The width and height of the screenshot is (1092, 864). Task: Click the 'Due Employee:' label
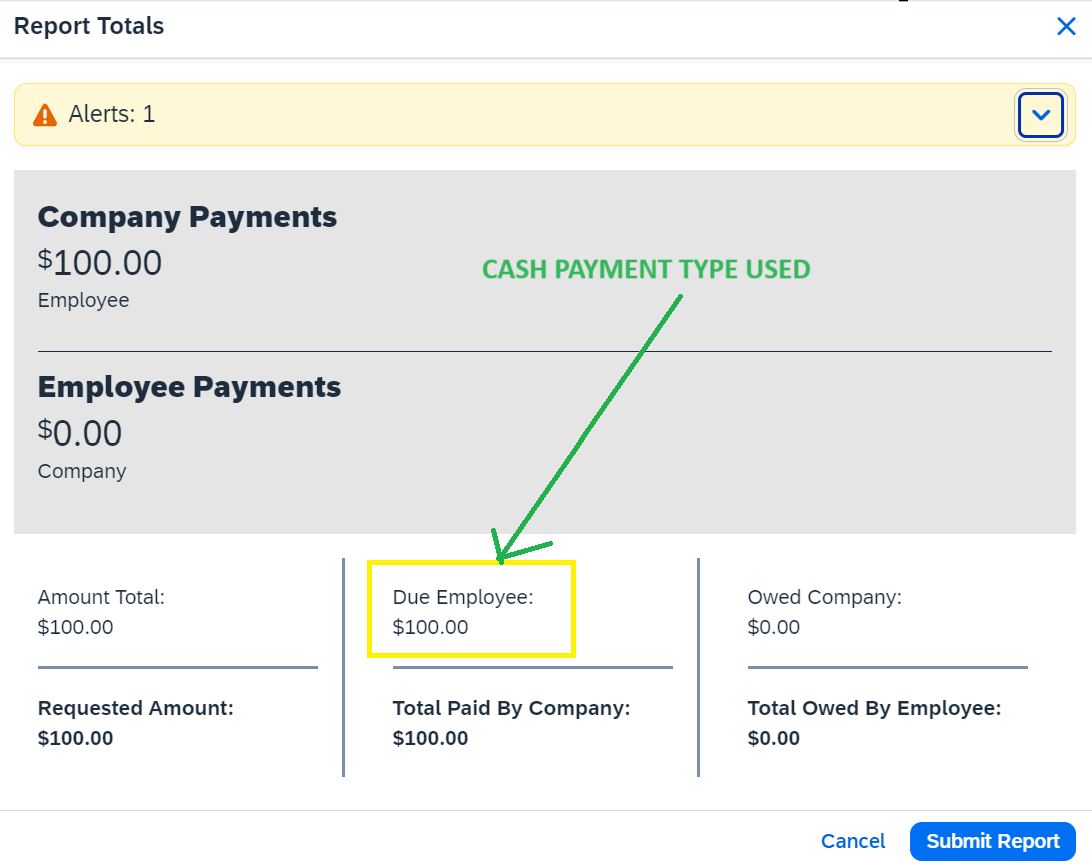(x=463, y=597)
